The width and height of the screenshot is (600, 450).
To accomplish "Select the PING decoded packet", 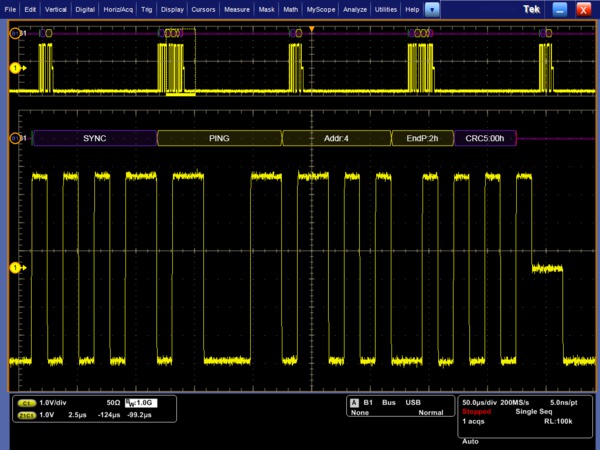I will point(219,138).
